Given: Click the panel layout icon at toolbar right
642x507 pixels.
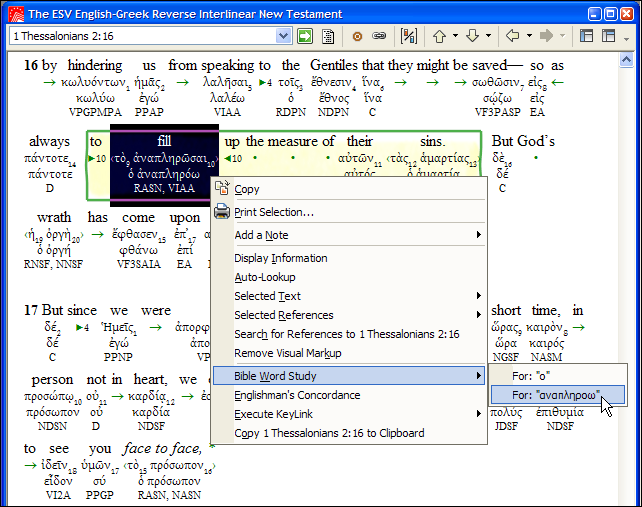Looking at the screenshot, I should pos(586,36).
